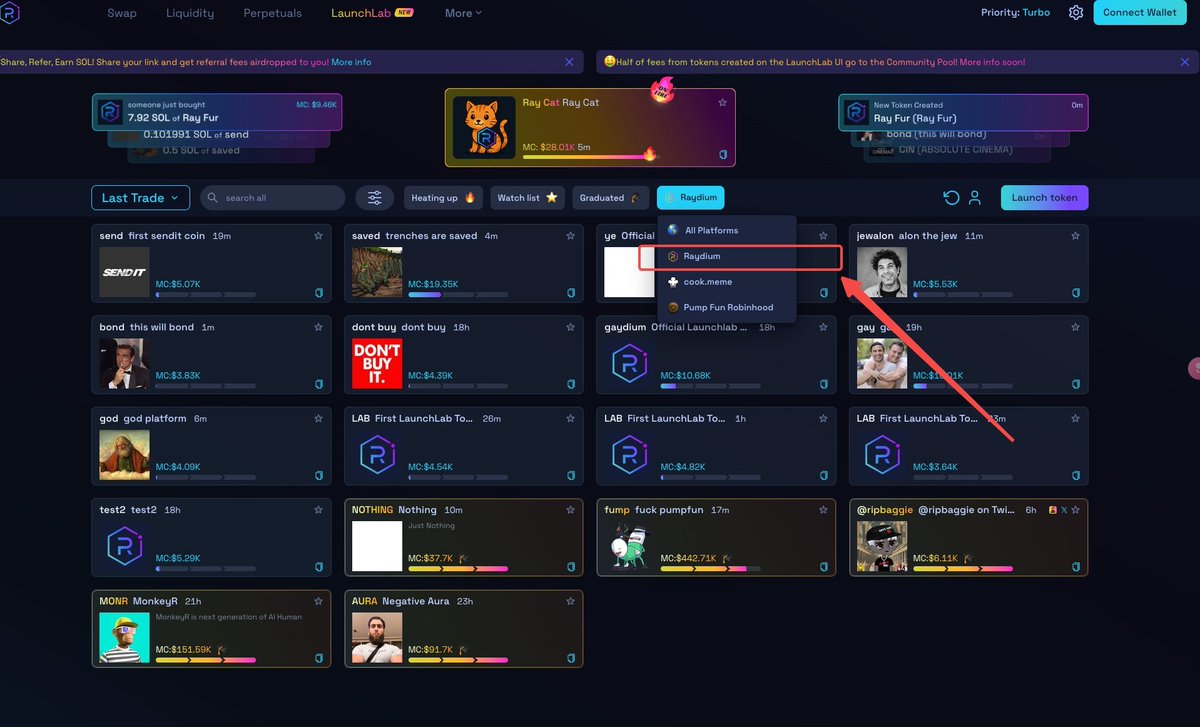The image size is (1200, 727).
Task: Click Ray Cat bonding progress bar
Action: click(588, 156)
